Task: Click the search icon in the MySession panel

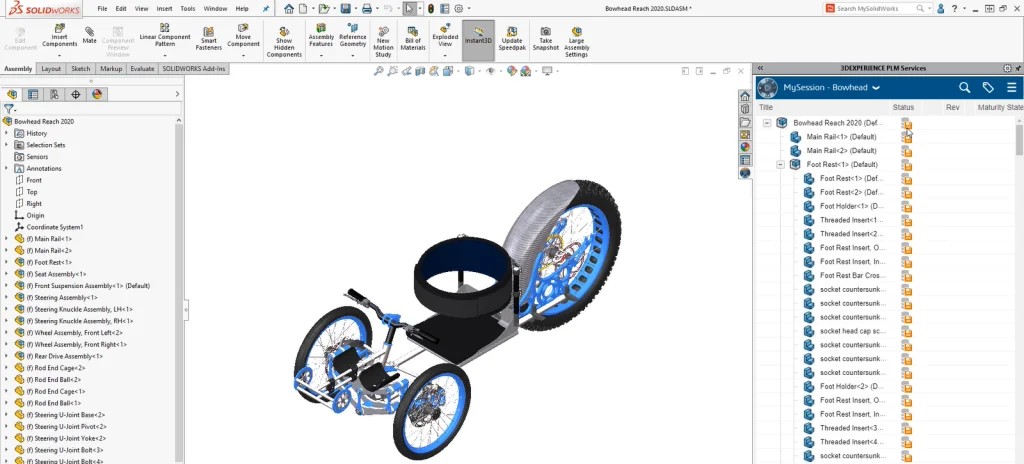Action: [x=964, y=88]
